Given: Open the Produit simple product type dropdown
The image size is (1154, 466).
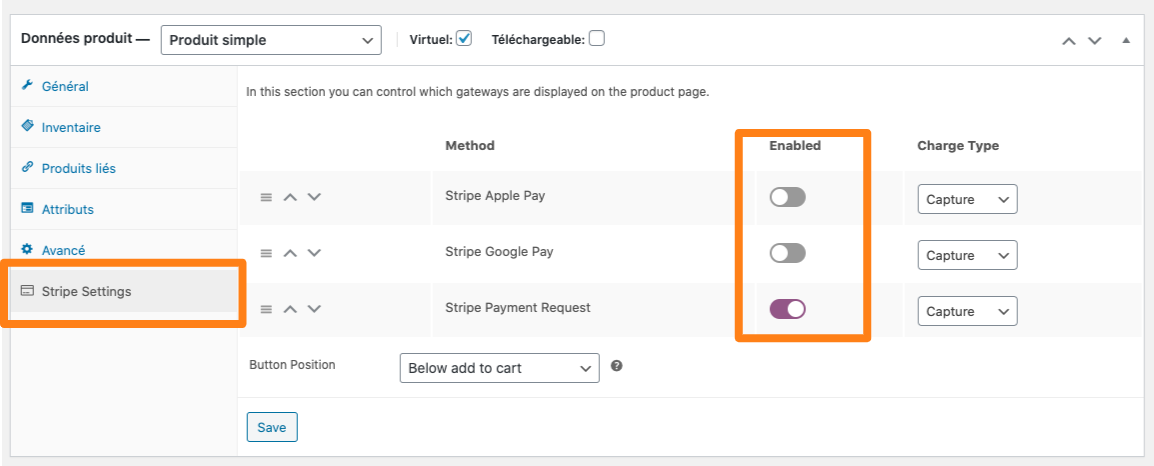Looking at the screenshot, I should pyautogui.click(x=271, y=40).
